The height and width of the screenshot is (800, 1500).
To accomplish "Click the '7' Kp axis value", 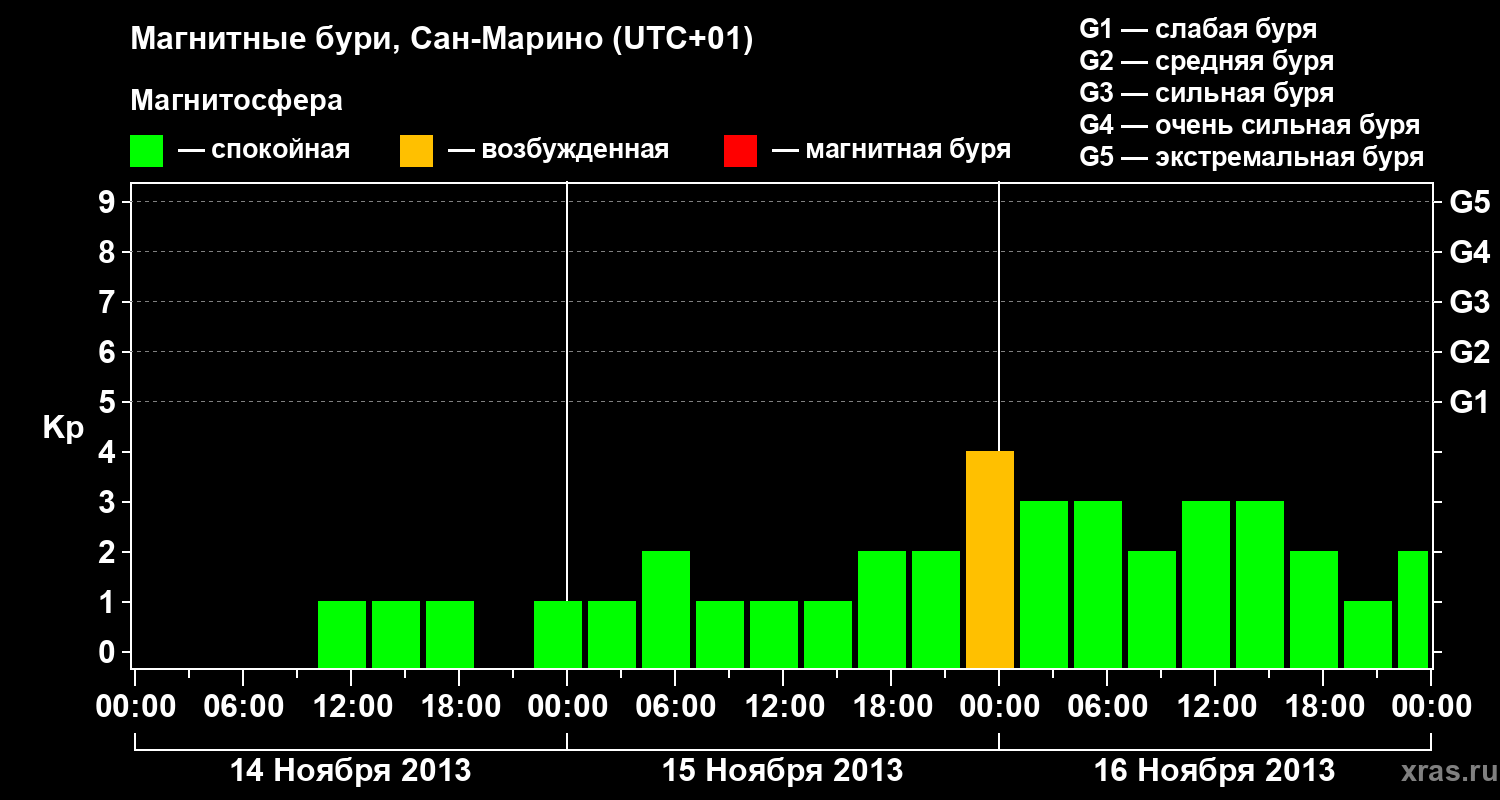I will [109, 302].
